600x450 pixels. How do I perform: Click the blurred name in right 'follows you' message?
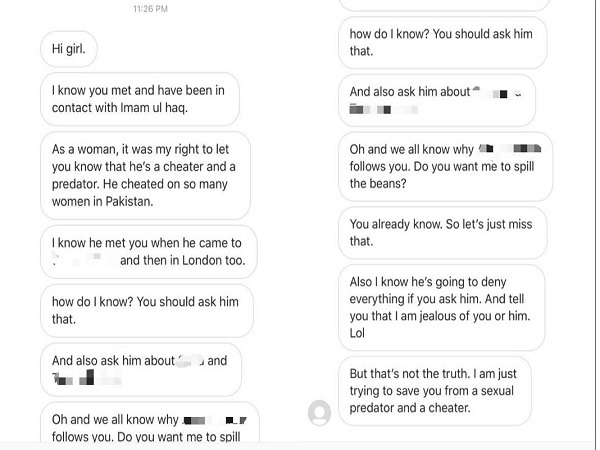[510, 148]
